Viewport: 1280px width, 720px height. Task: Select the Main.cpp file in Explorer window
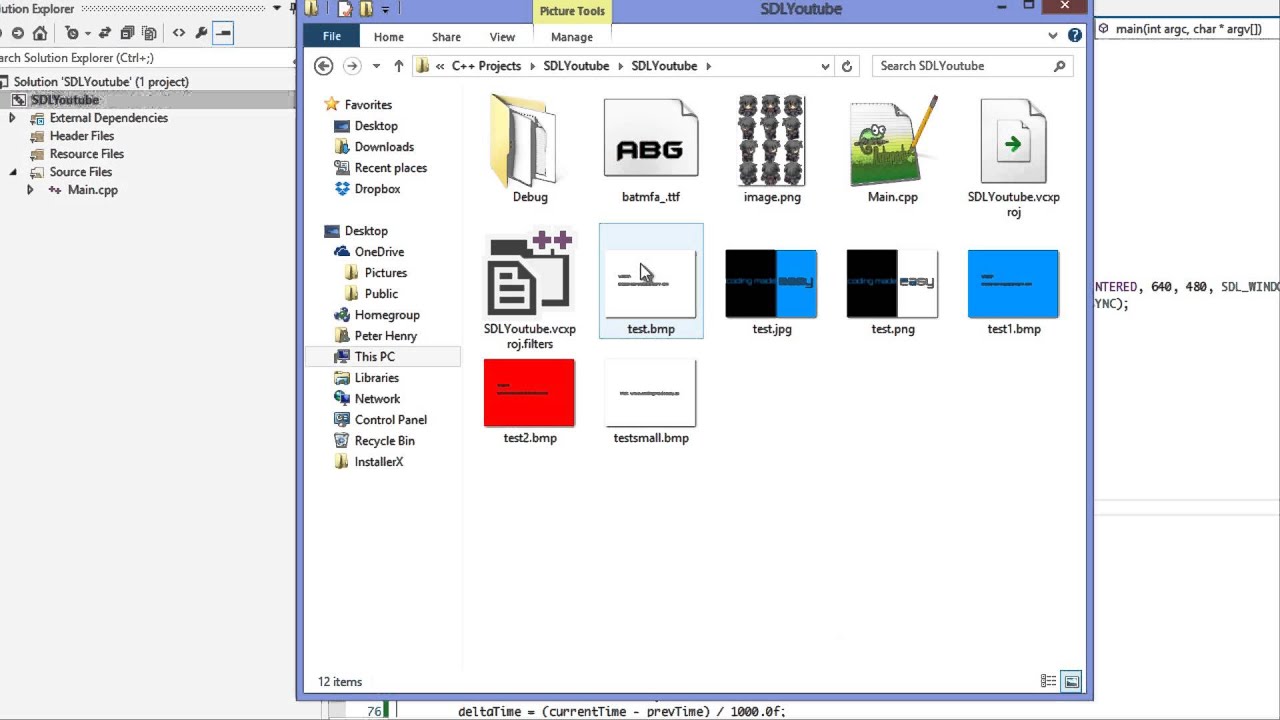(893, 150)
